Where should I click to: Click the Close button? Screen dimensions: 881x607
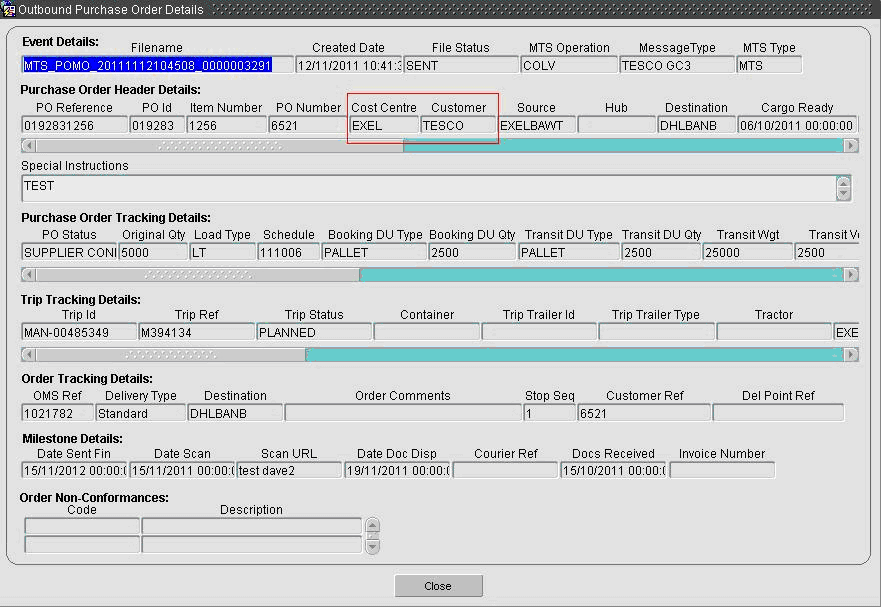click(x=438, y=586)
